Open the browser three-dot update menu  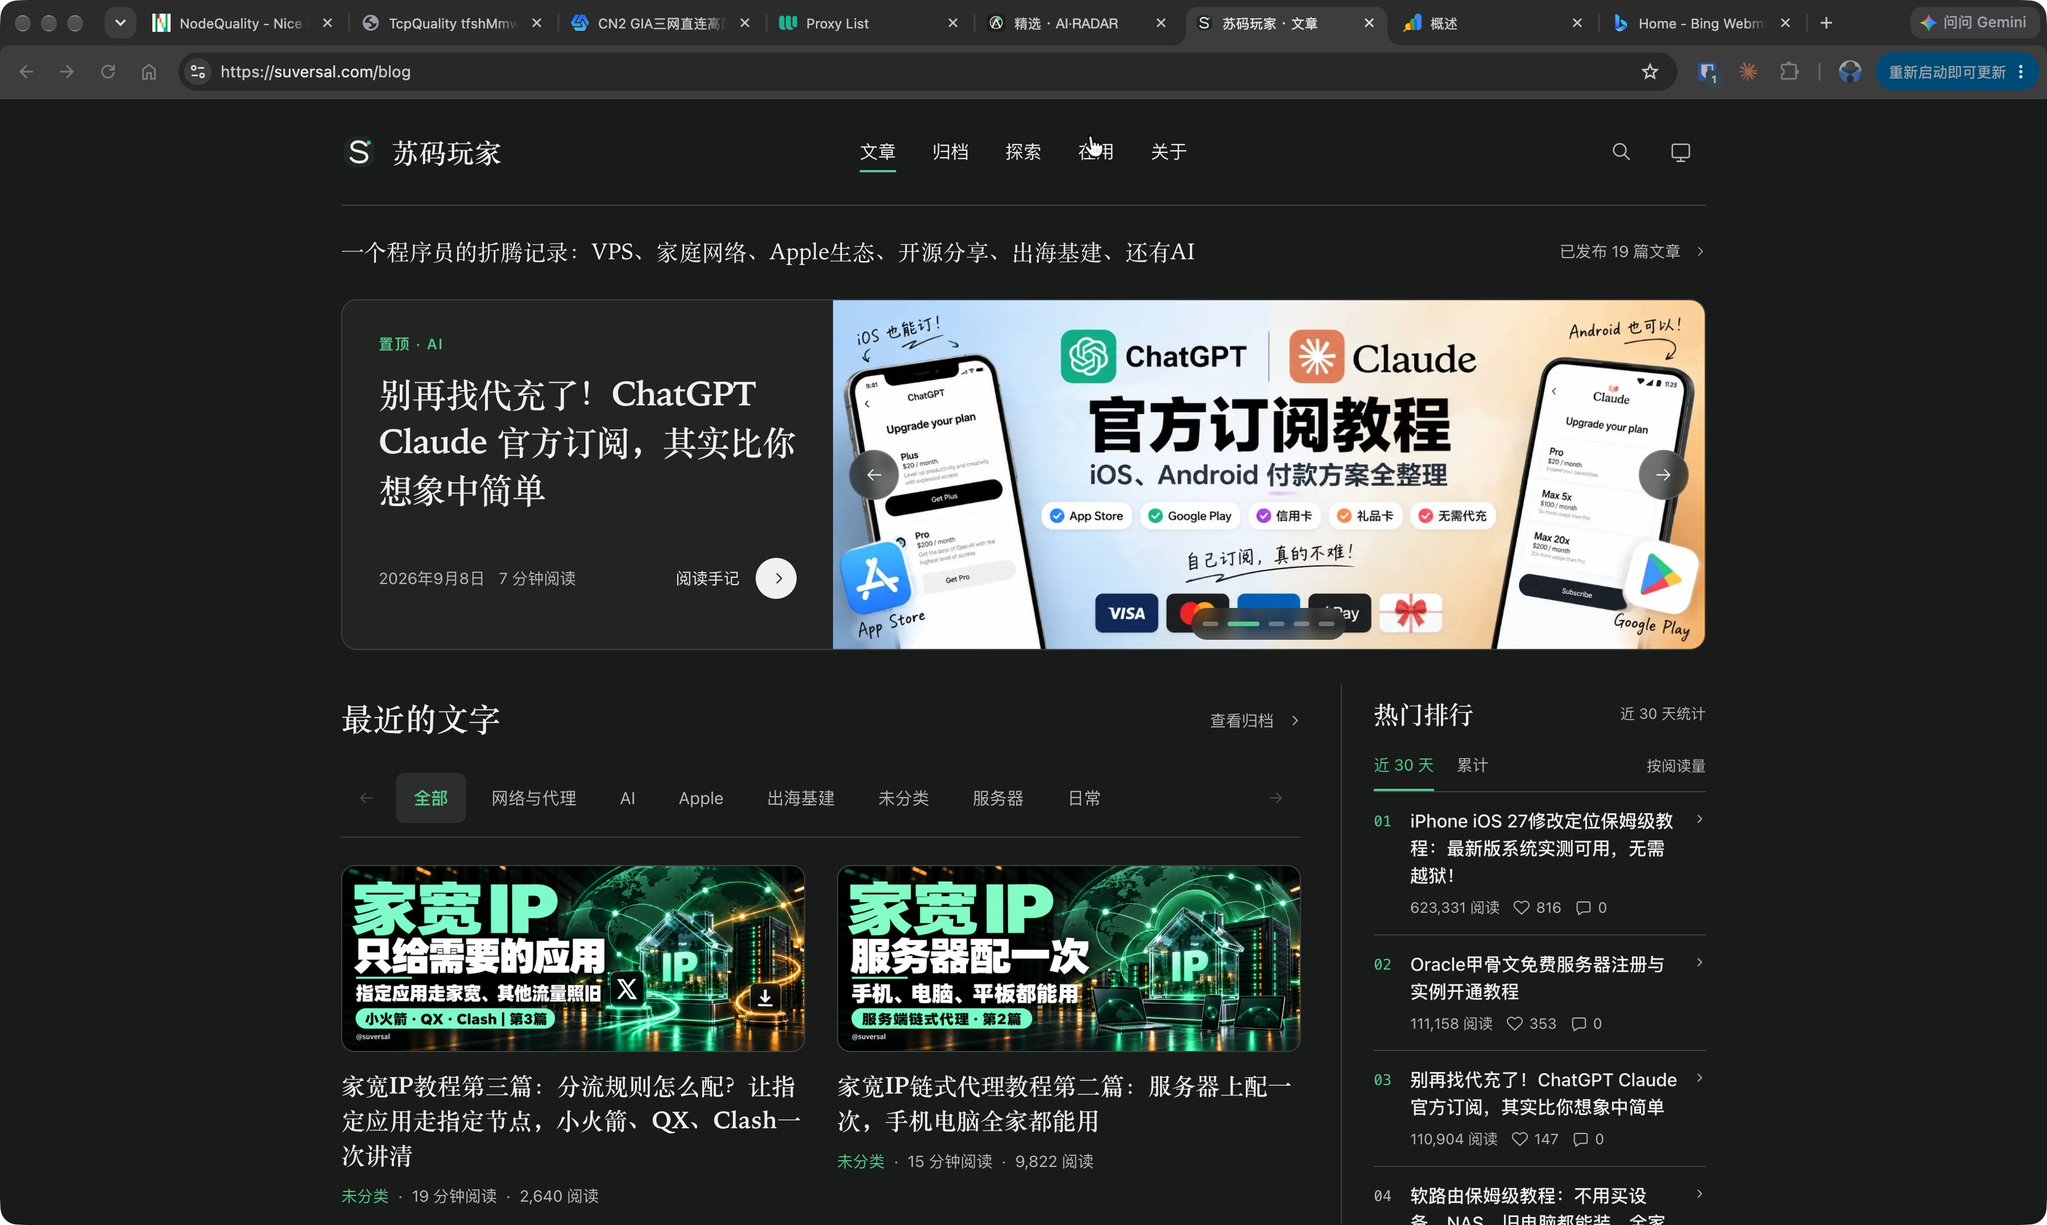pyautogui.click(x=2021, y=72)
